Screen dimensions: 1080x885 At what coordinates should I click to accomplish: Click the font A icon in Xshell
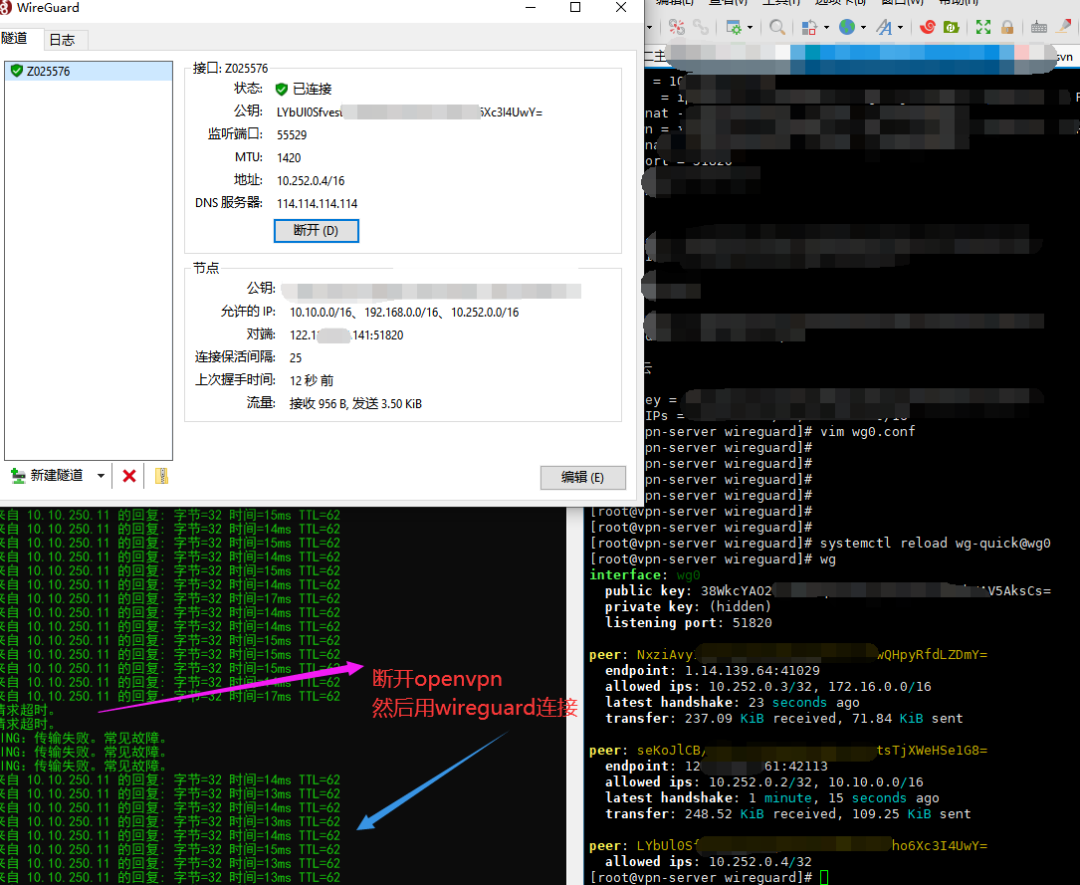click(x=884, y=27)
